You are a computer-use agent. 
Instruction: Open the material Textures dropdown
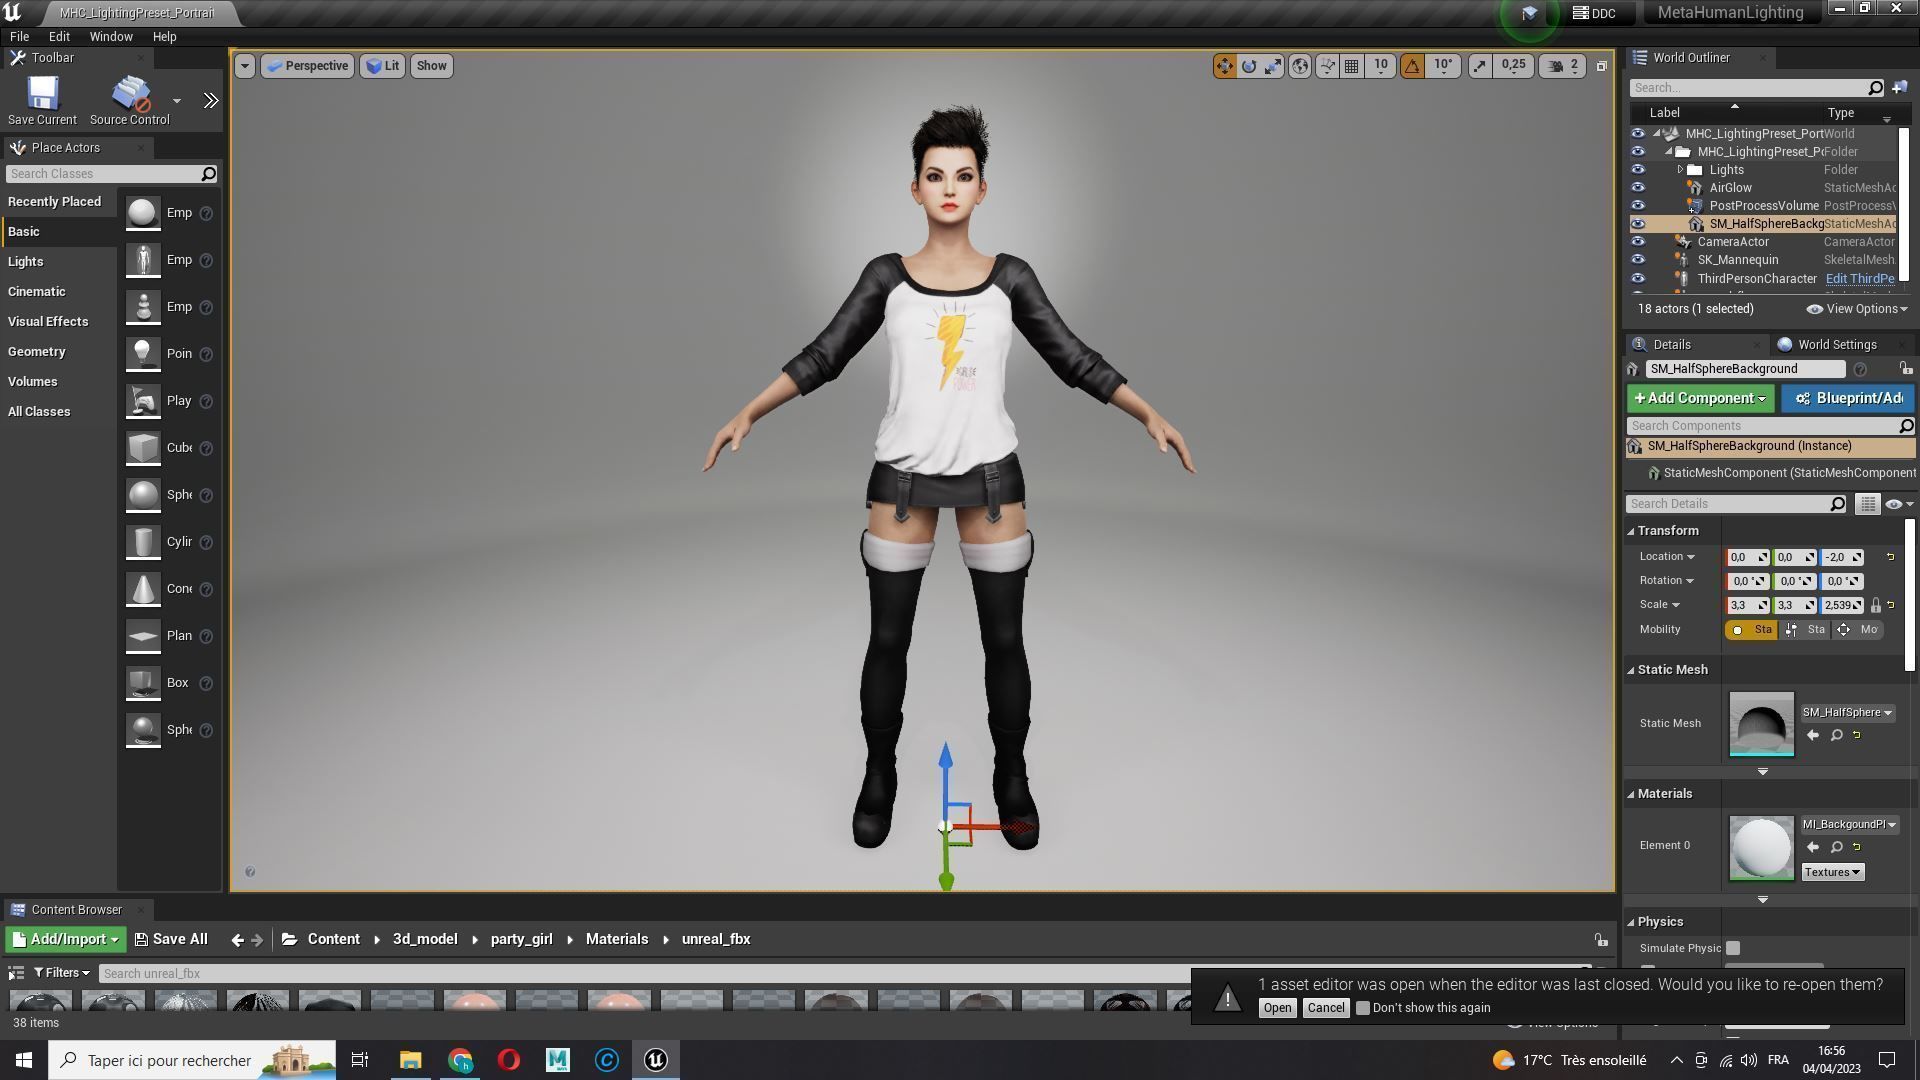click(x=1832, y=872)
